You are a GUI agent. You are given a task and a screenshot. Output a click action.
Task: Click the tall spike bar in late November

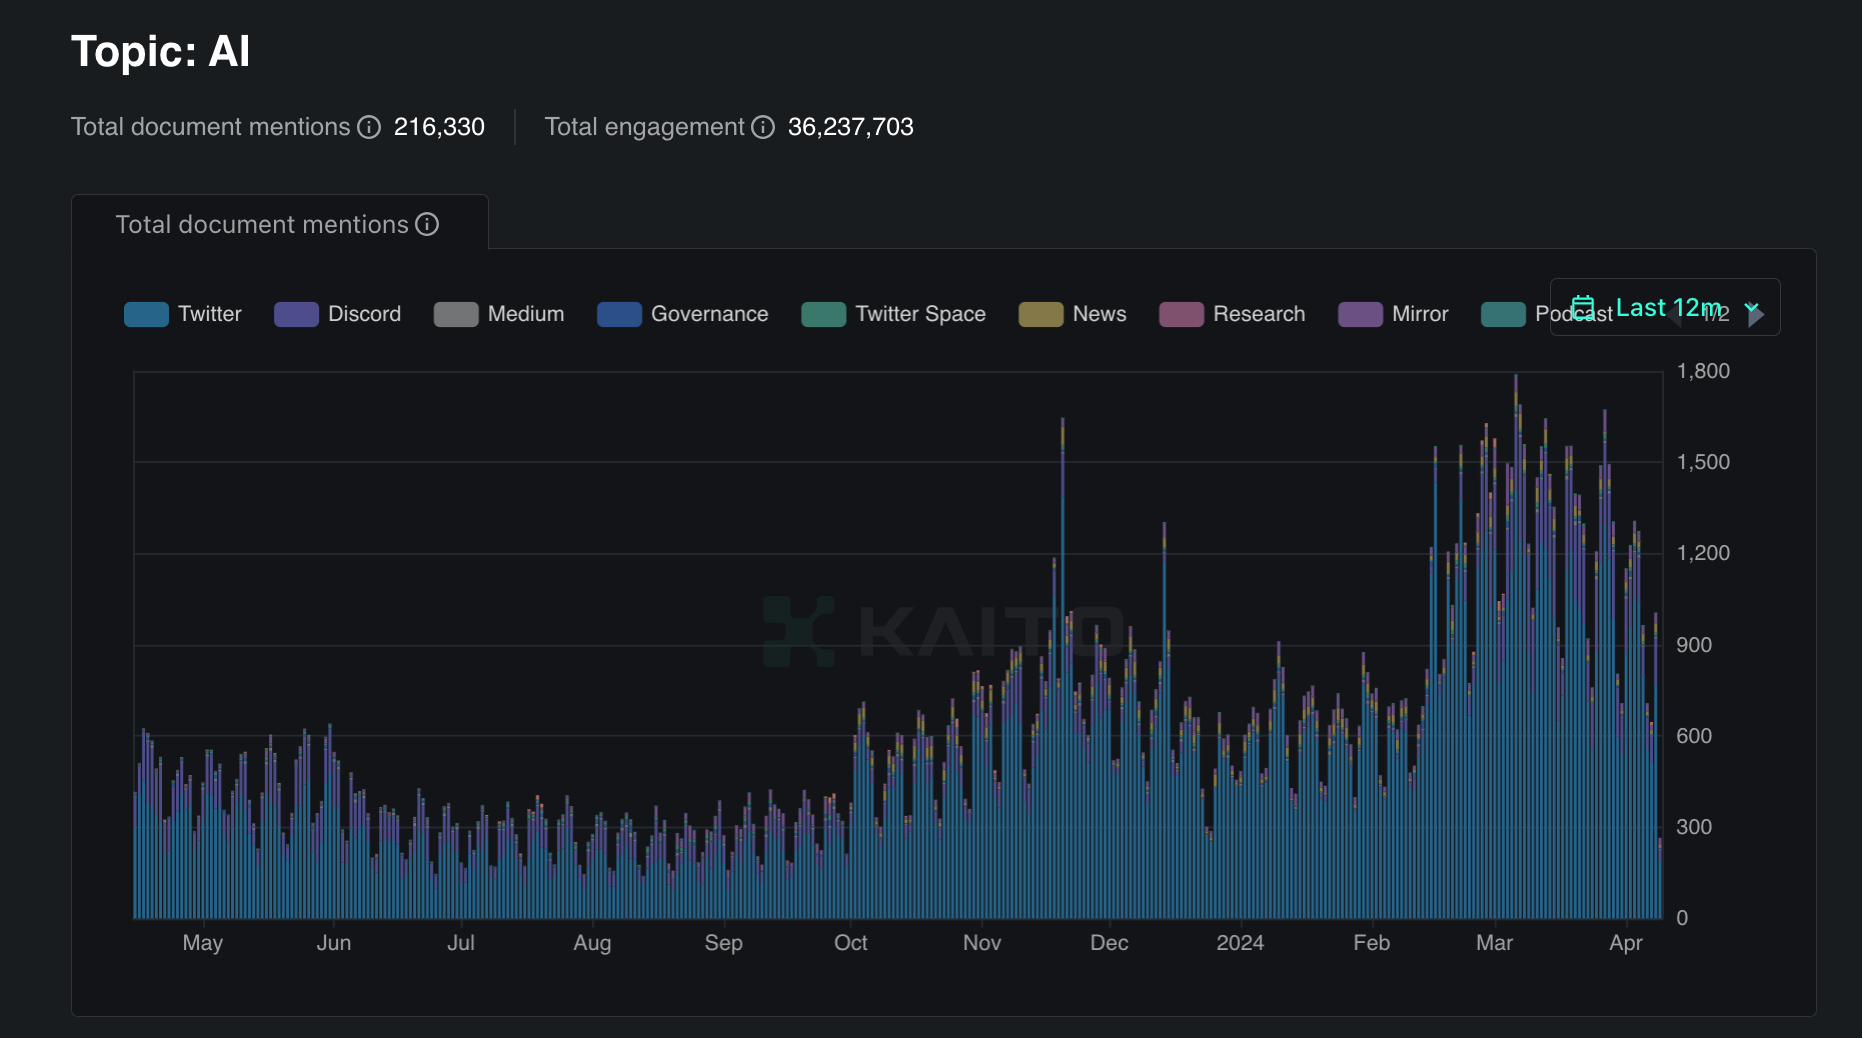tap(1062, 668)
